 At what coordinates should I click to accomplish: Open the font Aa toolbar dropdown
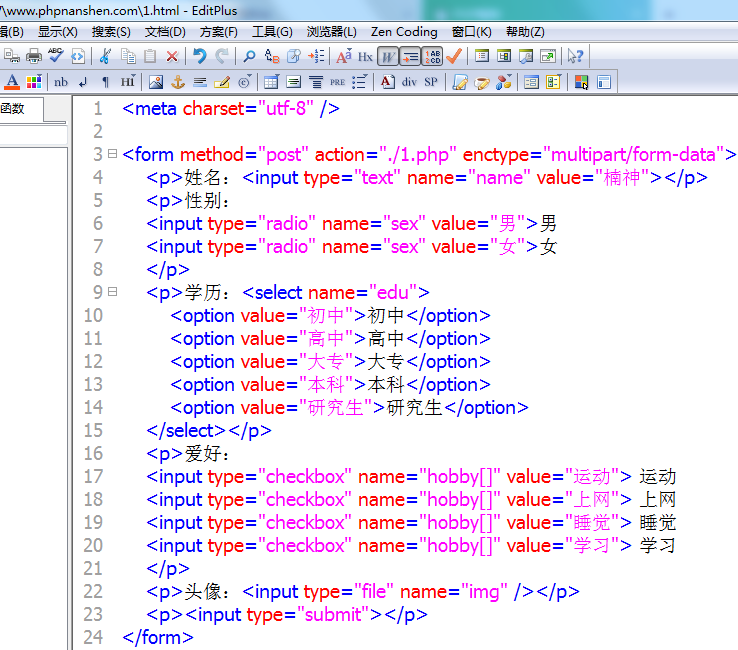[x=344, y=56]
